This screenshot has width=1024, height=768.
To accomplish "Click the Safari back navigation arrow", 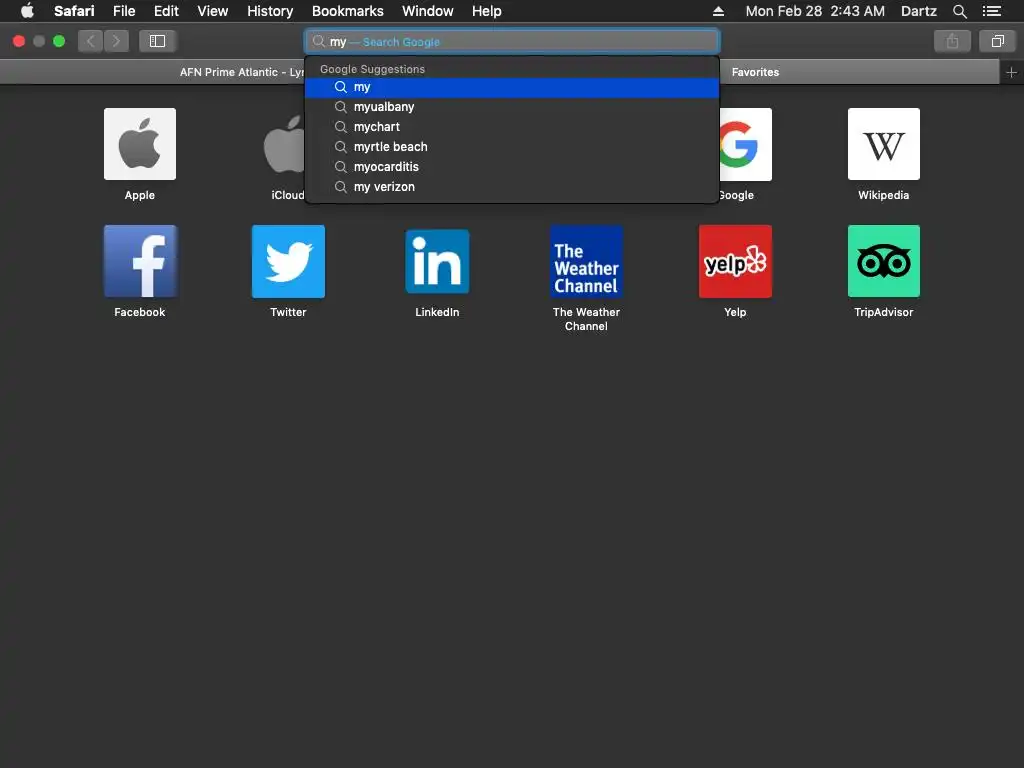I will (91, 41).
